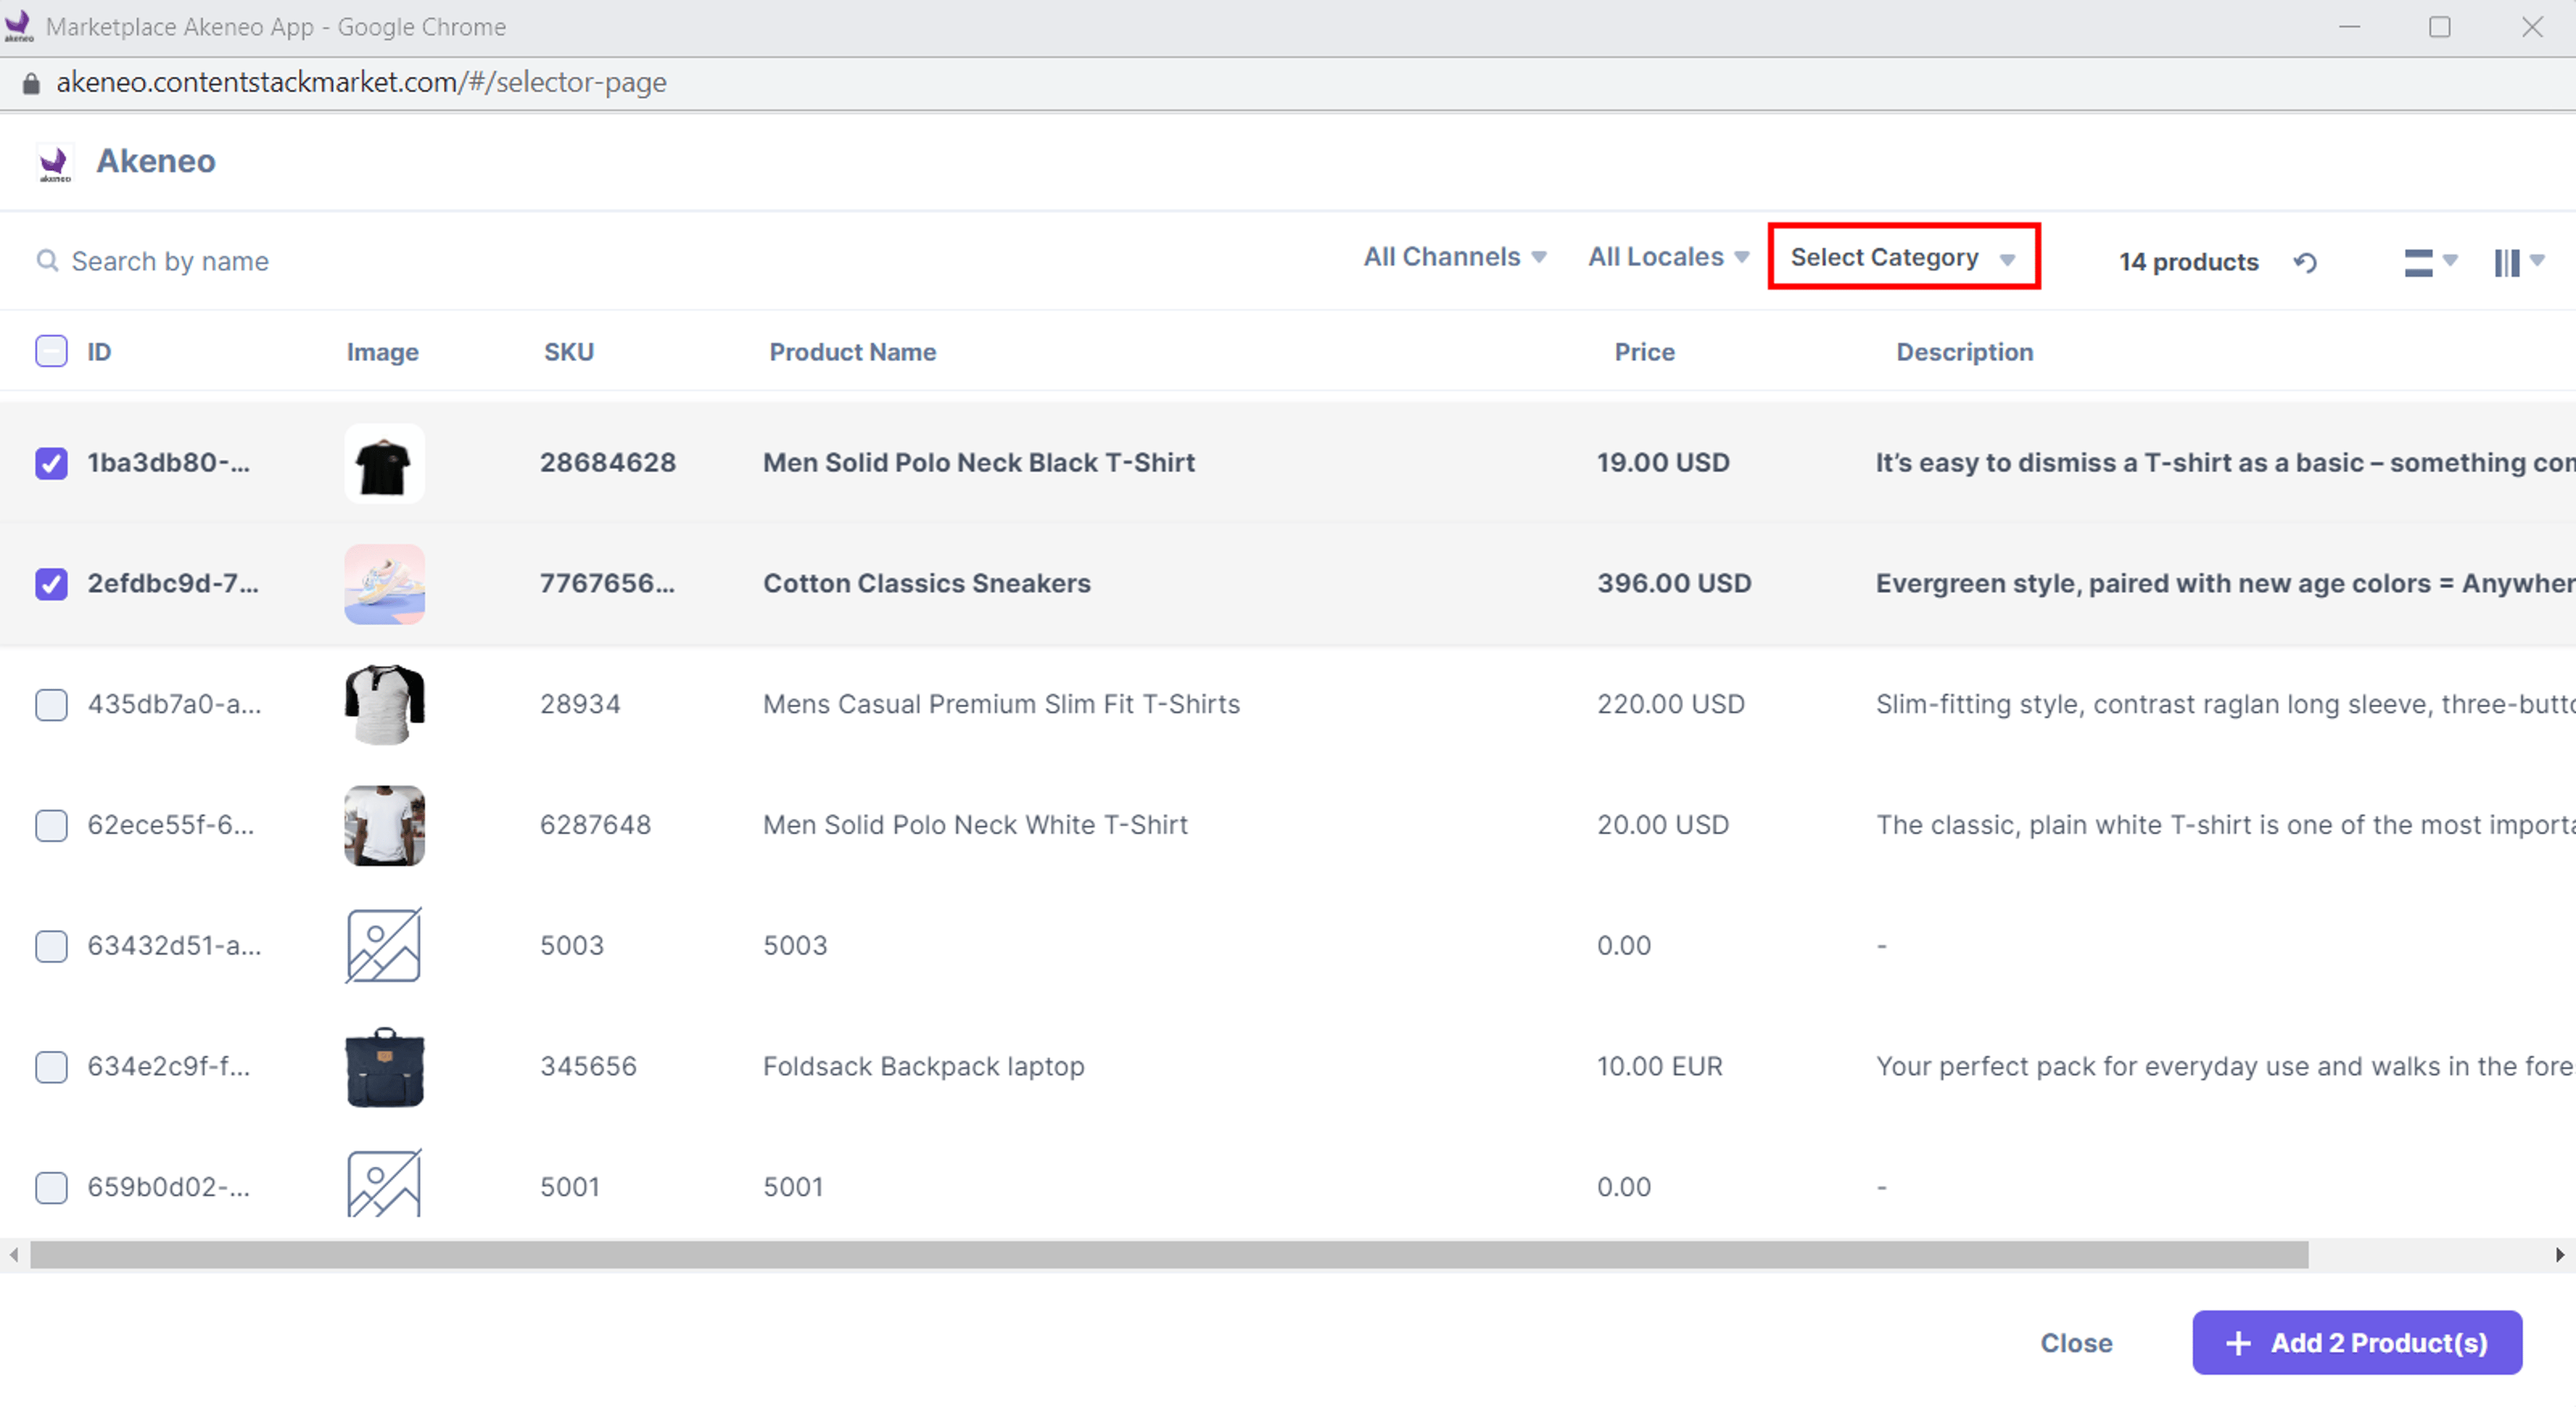Click inside the Search by name field
The height and width of the screenshot is (1407, 2576).
point(170,261)
